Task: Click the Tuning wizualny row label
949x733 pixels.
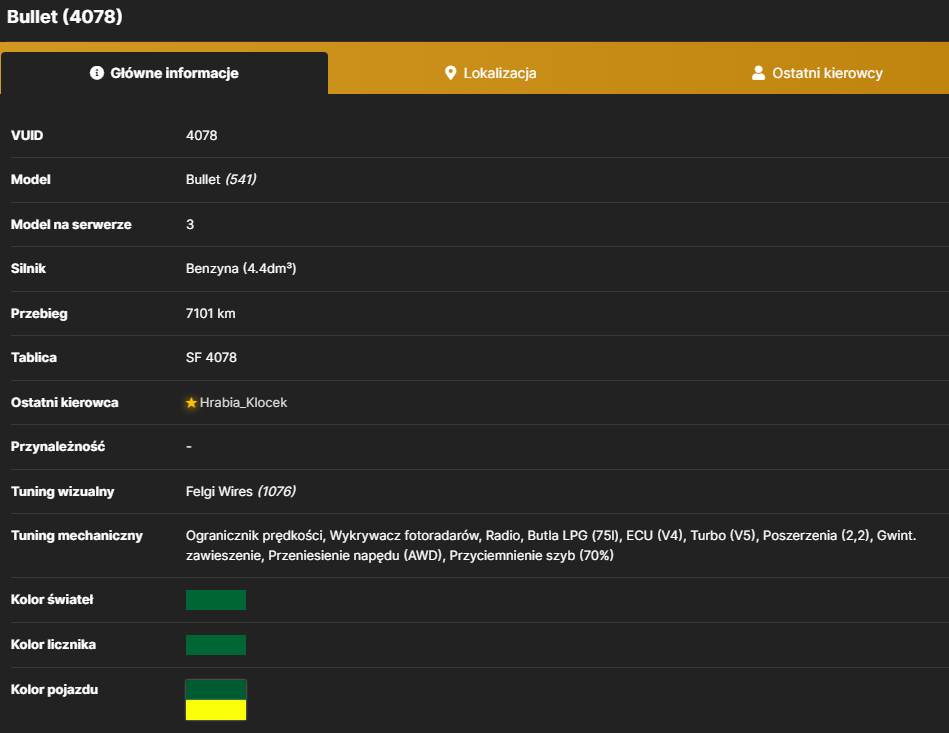Action: (62, 491)
